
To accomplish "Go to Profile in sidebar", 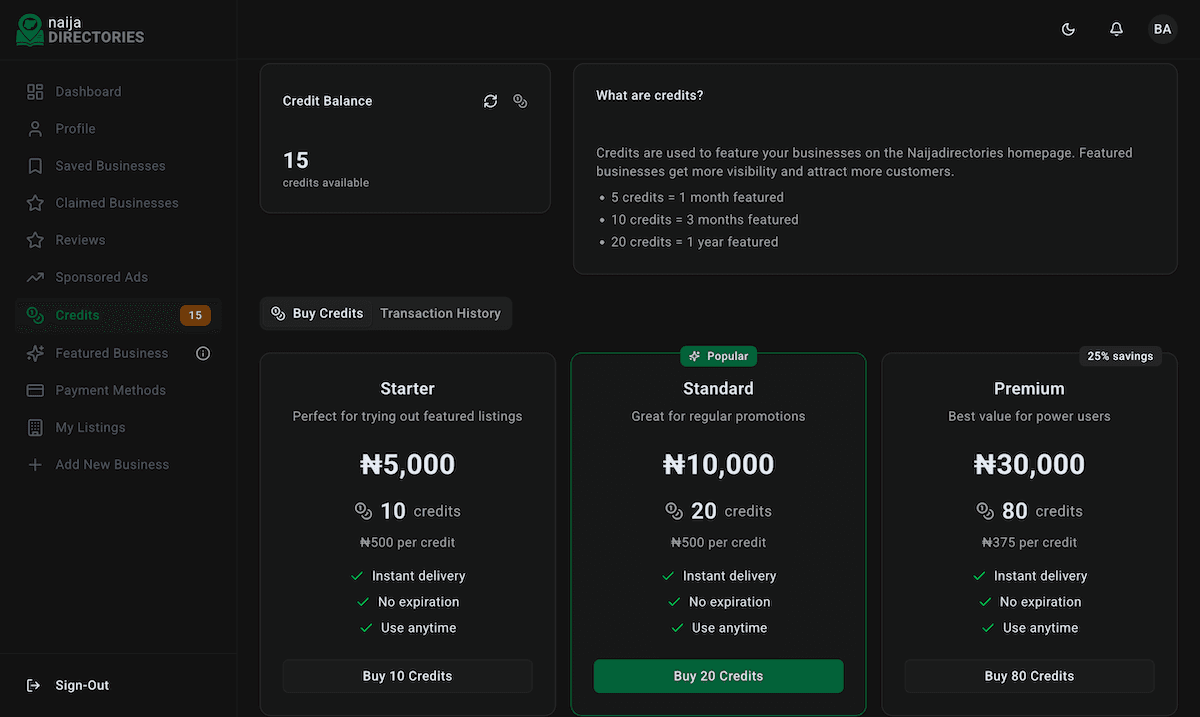I will 75,129.
